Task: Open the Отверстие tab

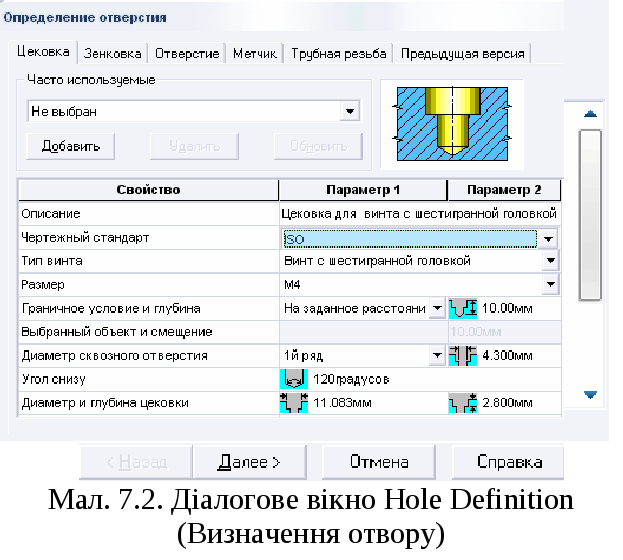Action: coord(187,54)
